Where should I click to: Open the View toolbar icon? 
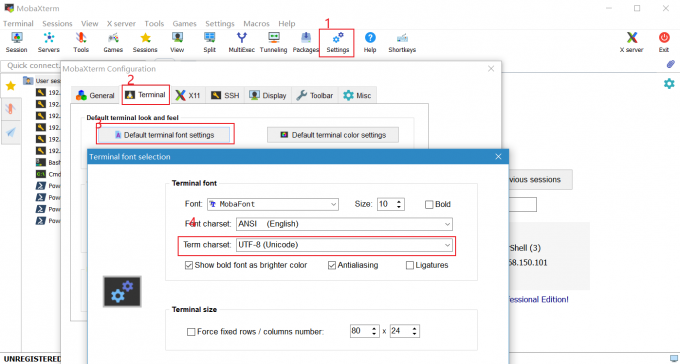point(177,43)
